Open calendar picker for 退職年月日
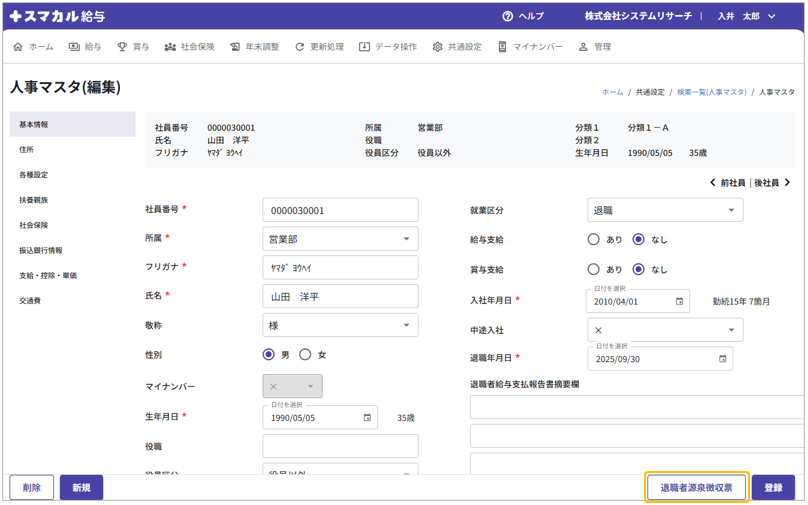 click(x=722, y=359)
